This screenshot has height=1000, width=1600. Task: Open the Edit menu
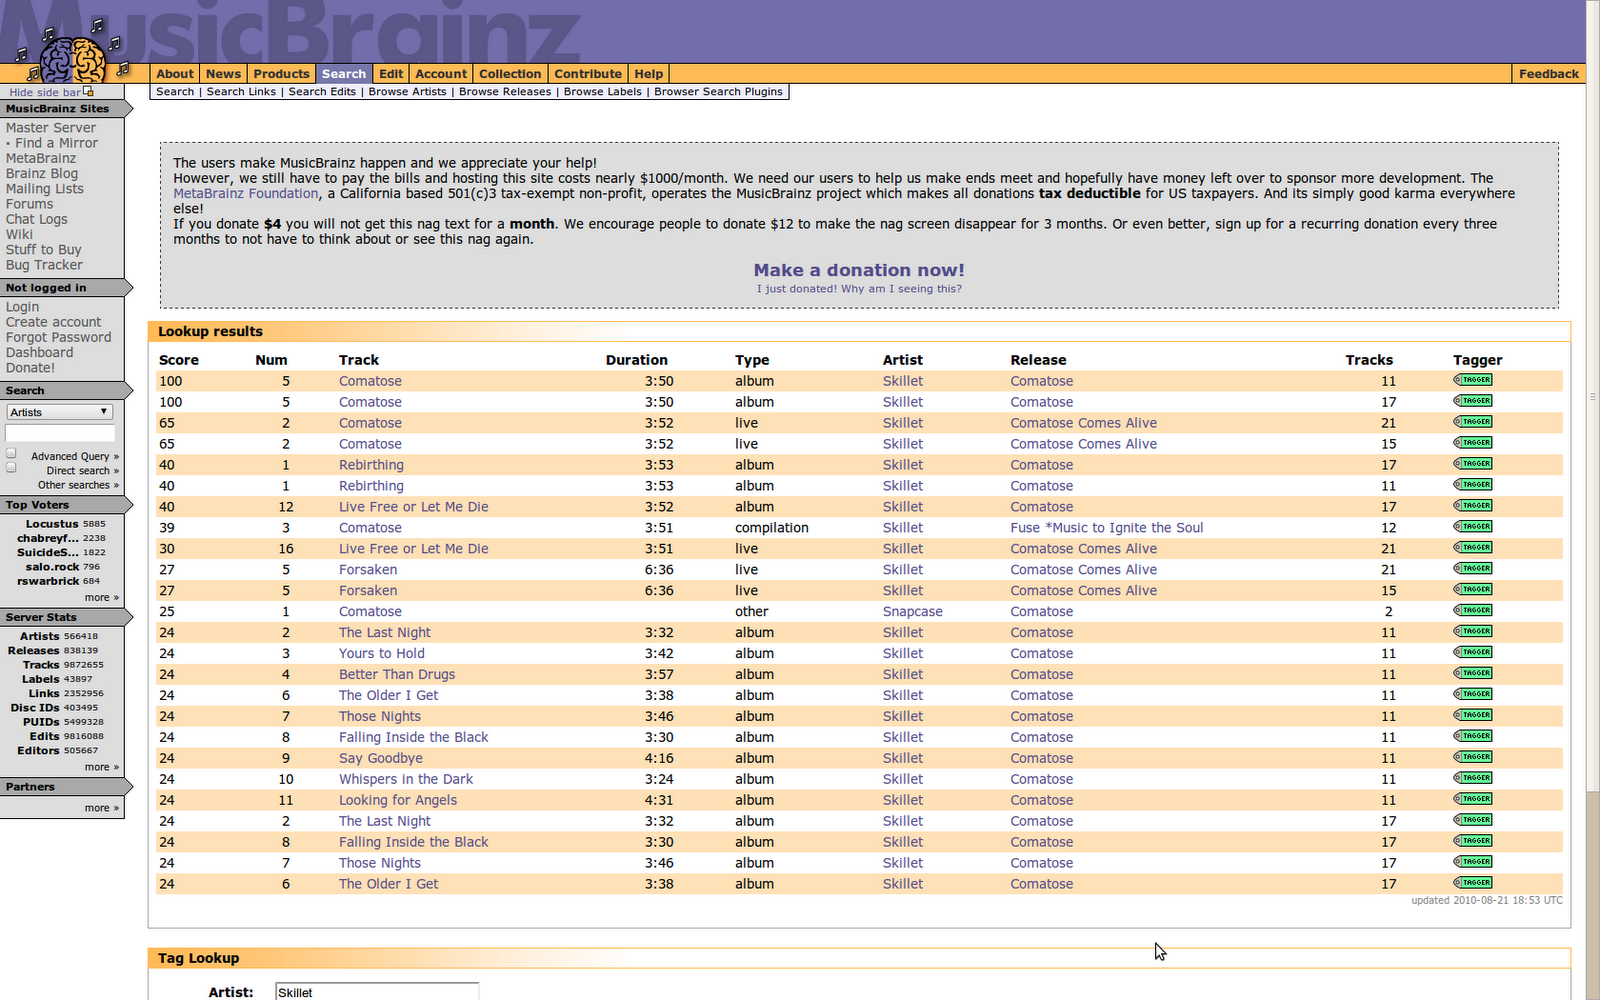391,74
